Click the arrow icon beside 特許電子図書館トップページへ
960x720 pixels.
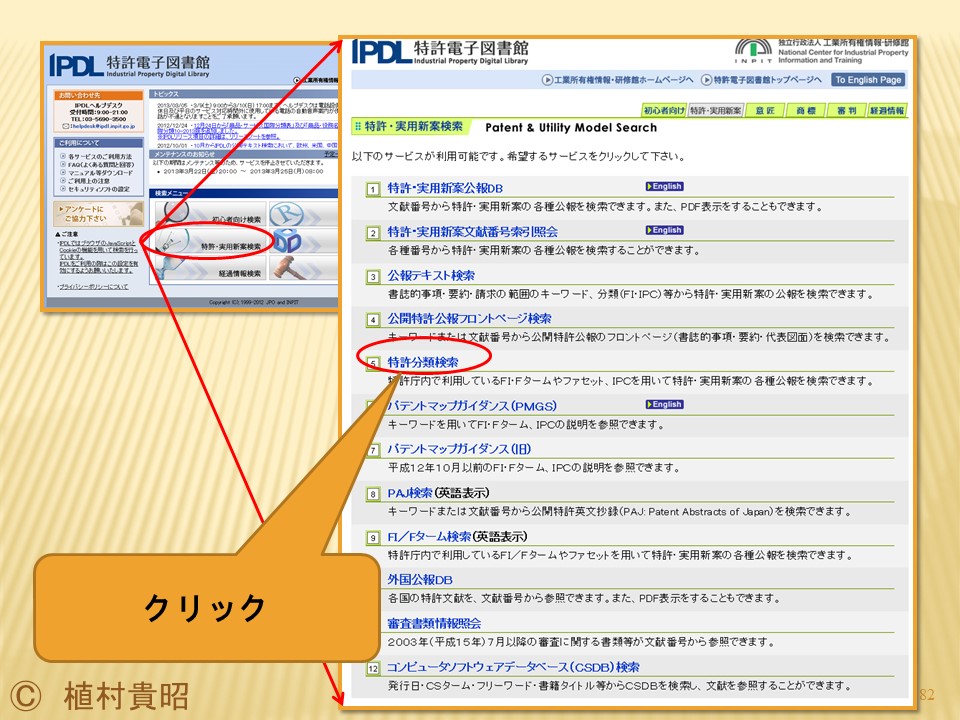(706, 80)
